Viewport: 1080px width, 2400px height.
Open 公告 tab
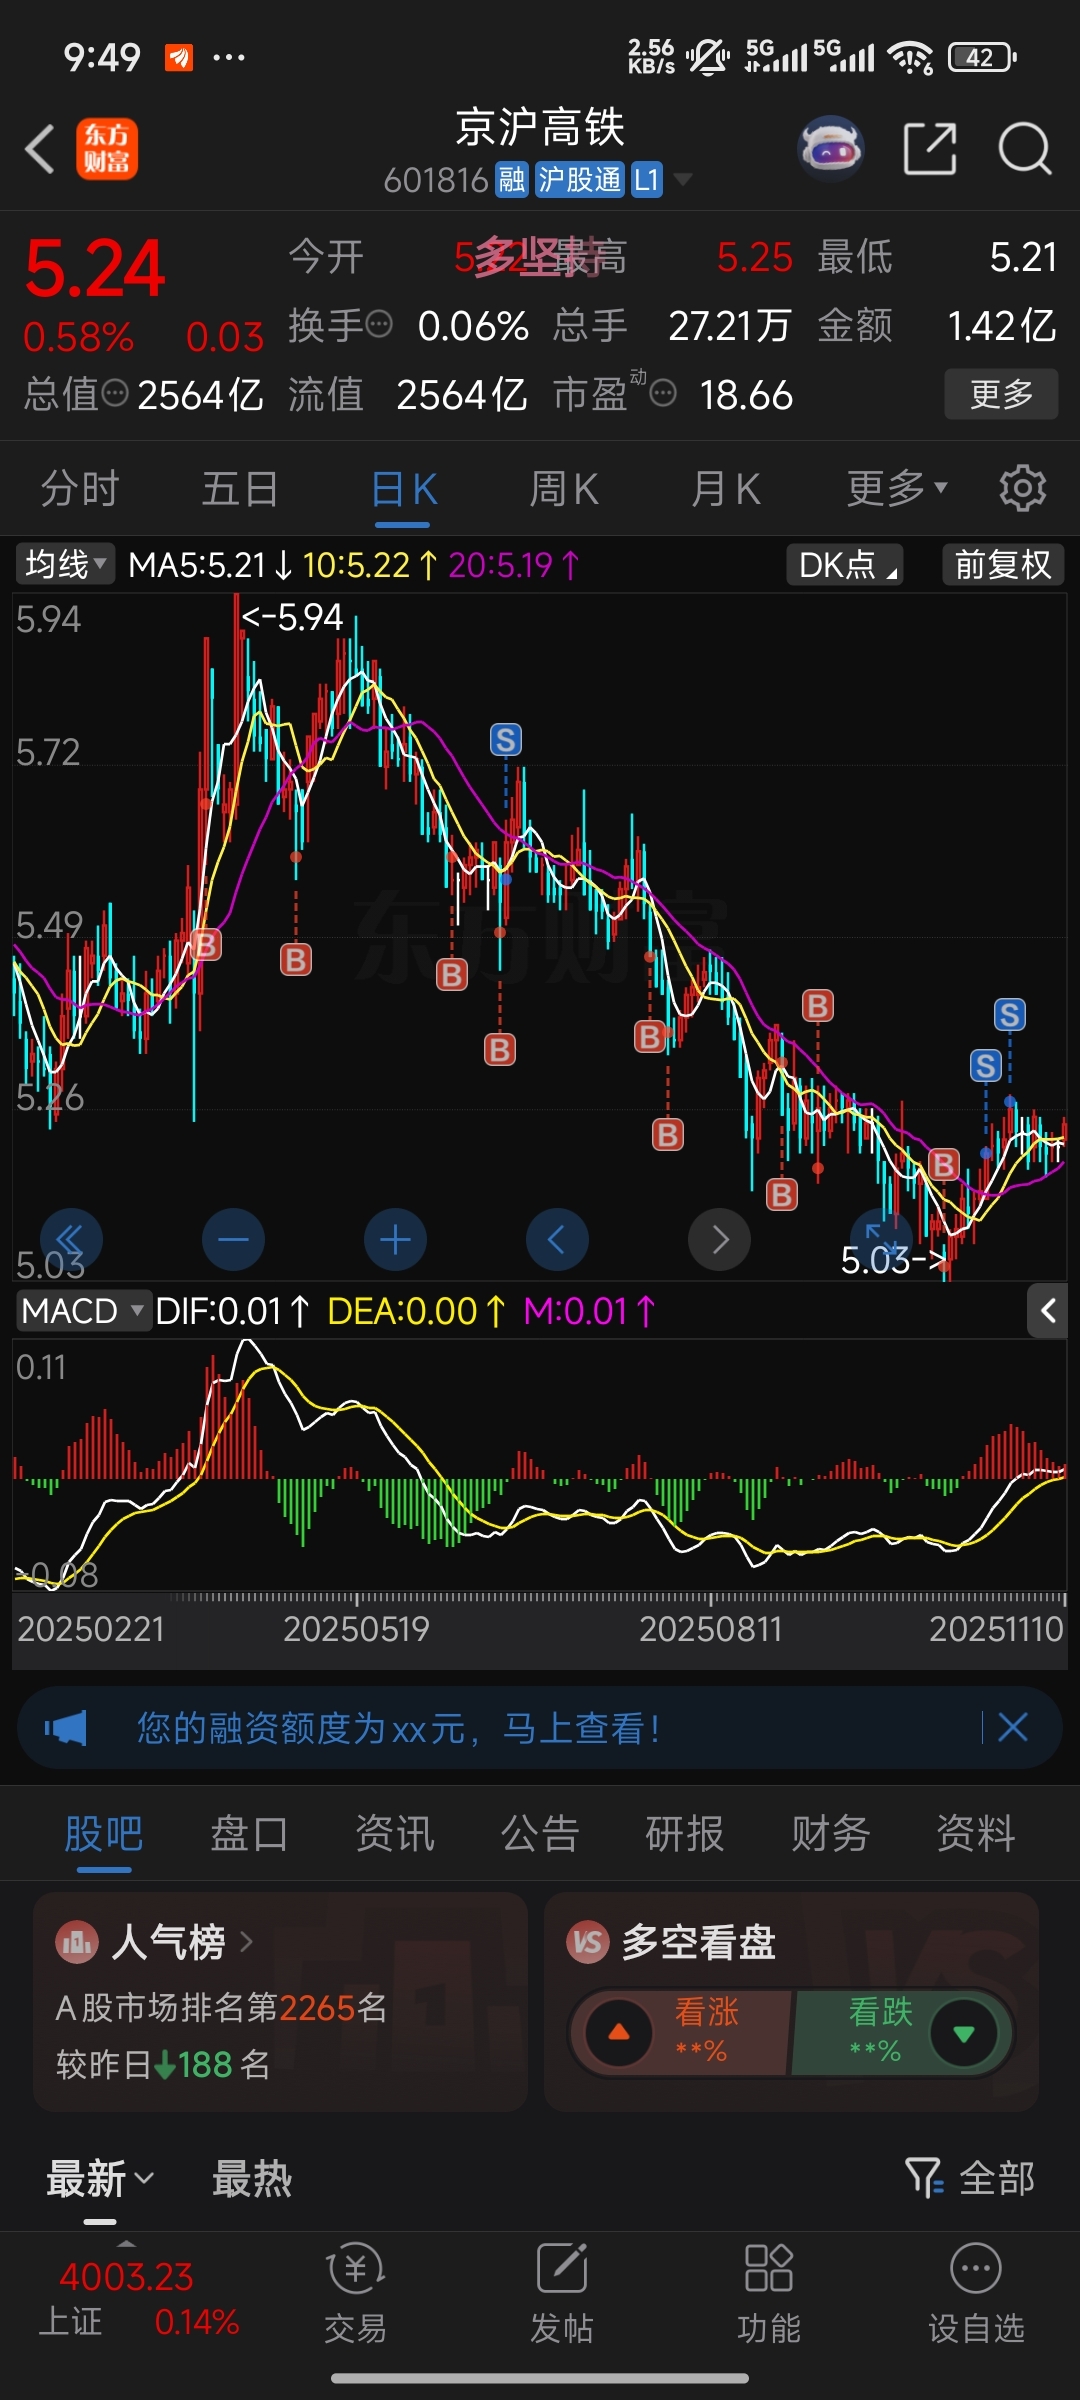[x=540, y=1834]
